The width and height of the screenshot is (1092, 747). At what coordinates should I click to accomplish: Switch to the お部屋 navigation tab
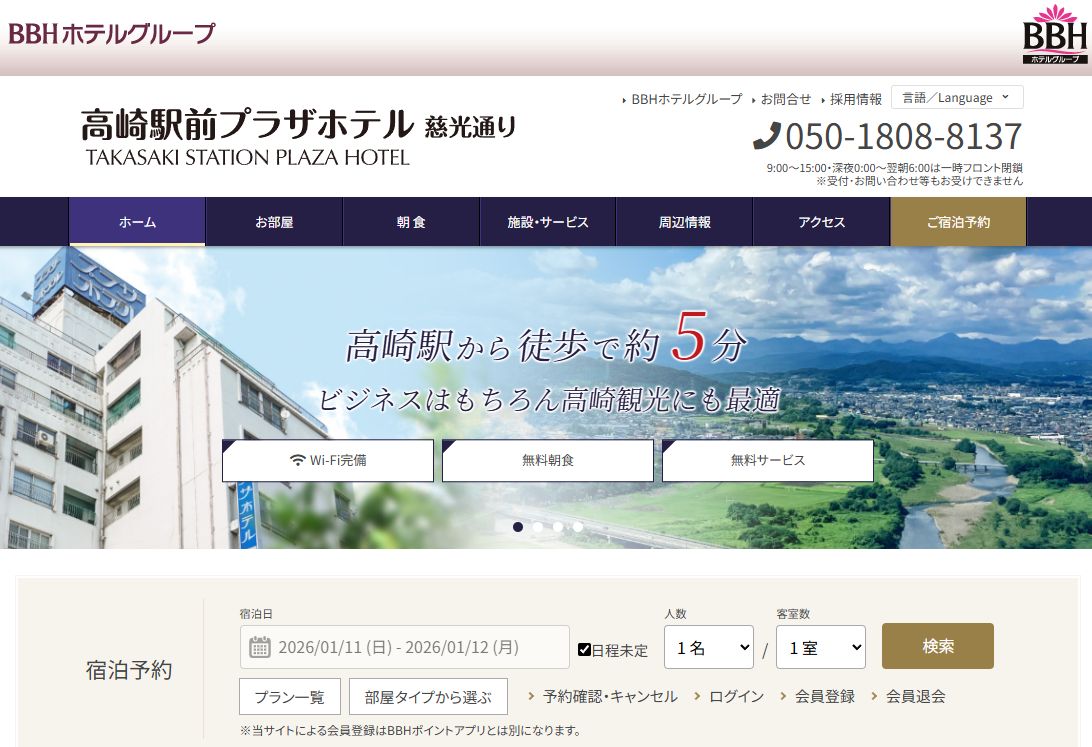(x=274, y=222)
